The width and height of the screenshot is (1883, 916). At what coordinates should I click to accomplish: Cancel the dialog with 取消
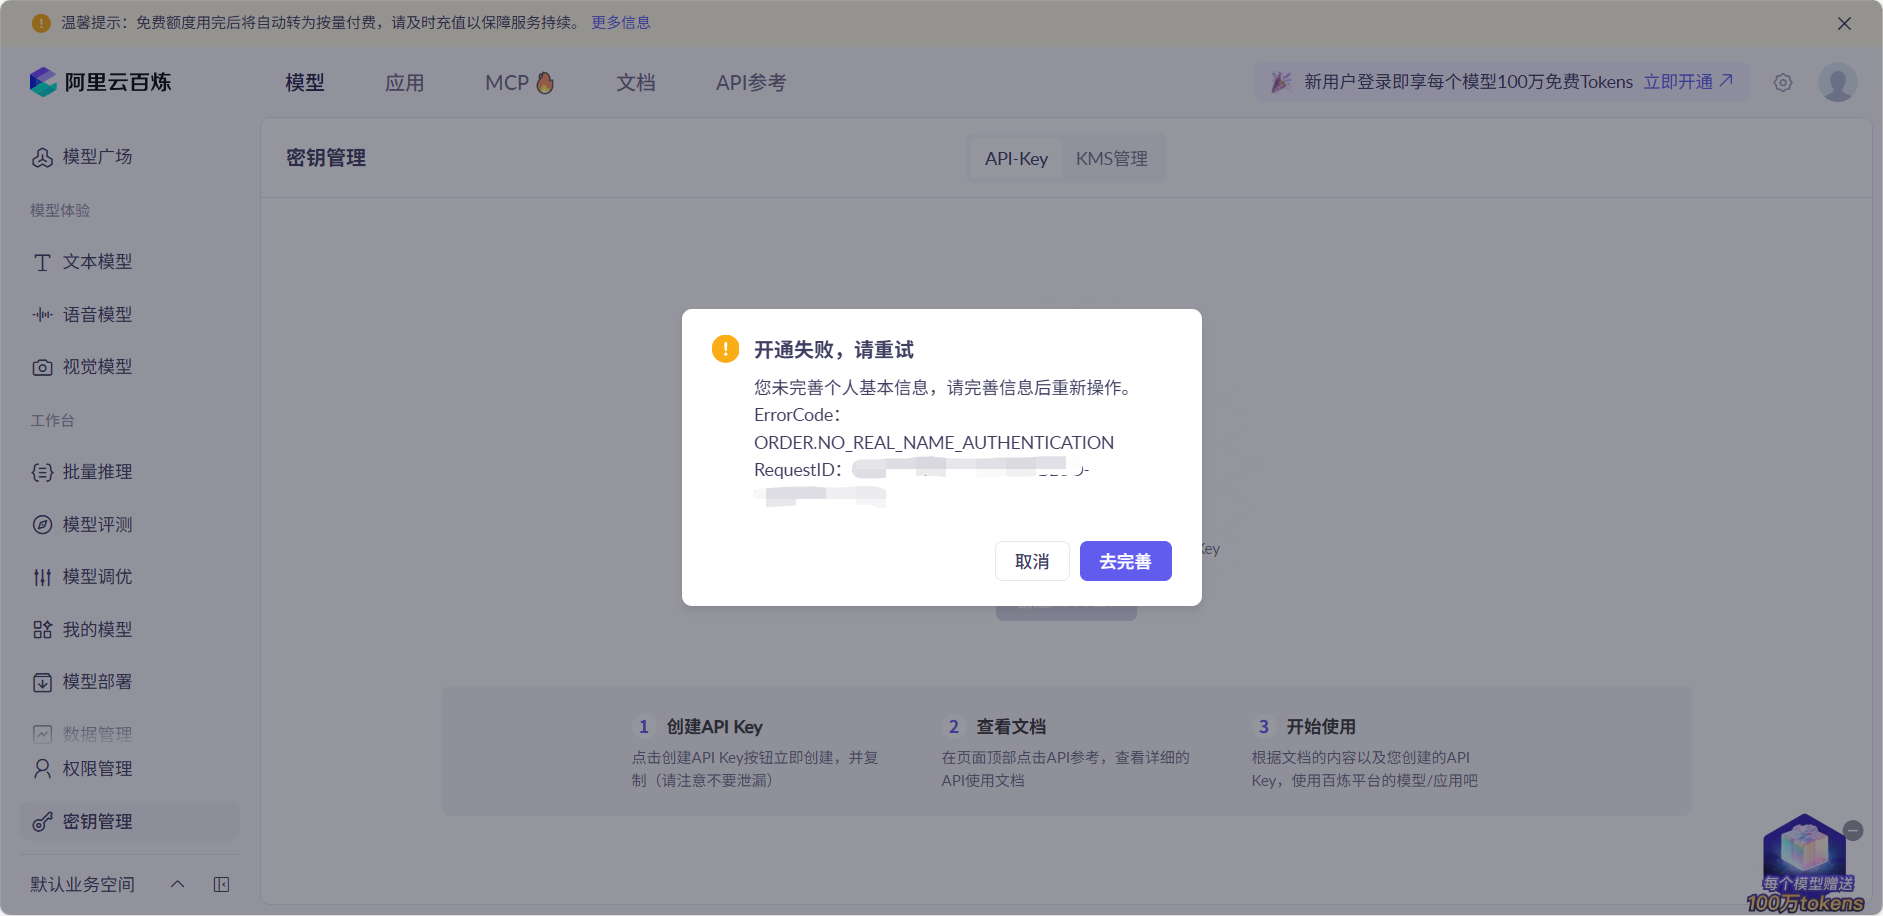coord(1032,561)
